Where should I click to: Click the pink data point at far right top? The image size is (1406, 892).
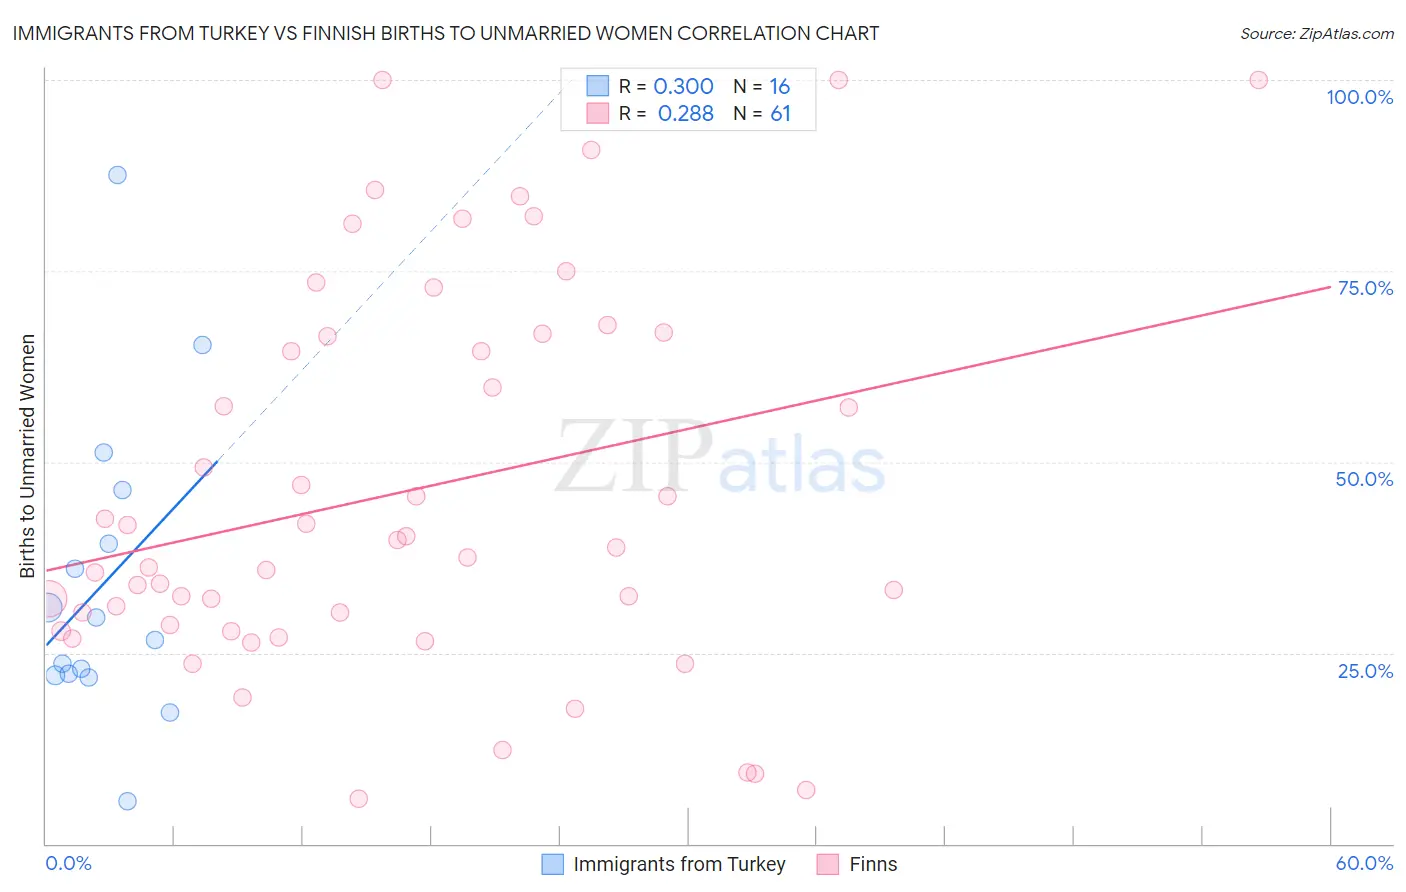click(1259, 80)
